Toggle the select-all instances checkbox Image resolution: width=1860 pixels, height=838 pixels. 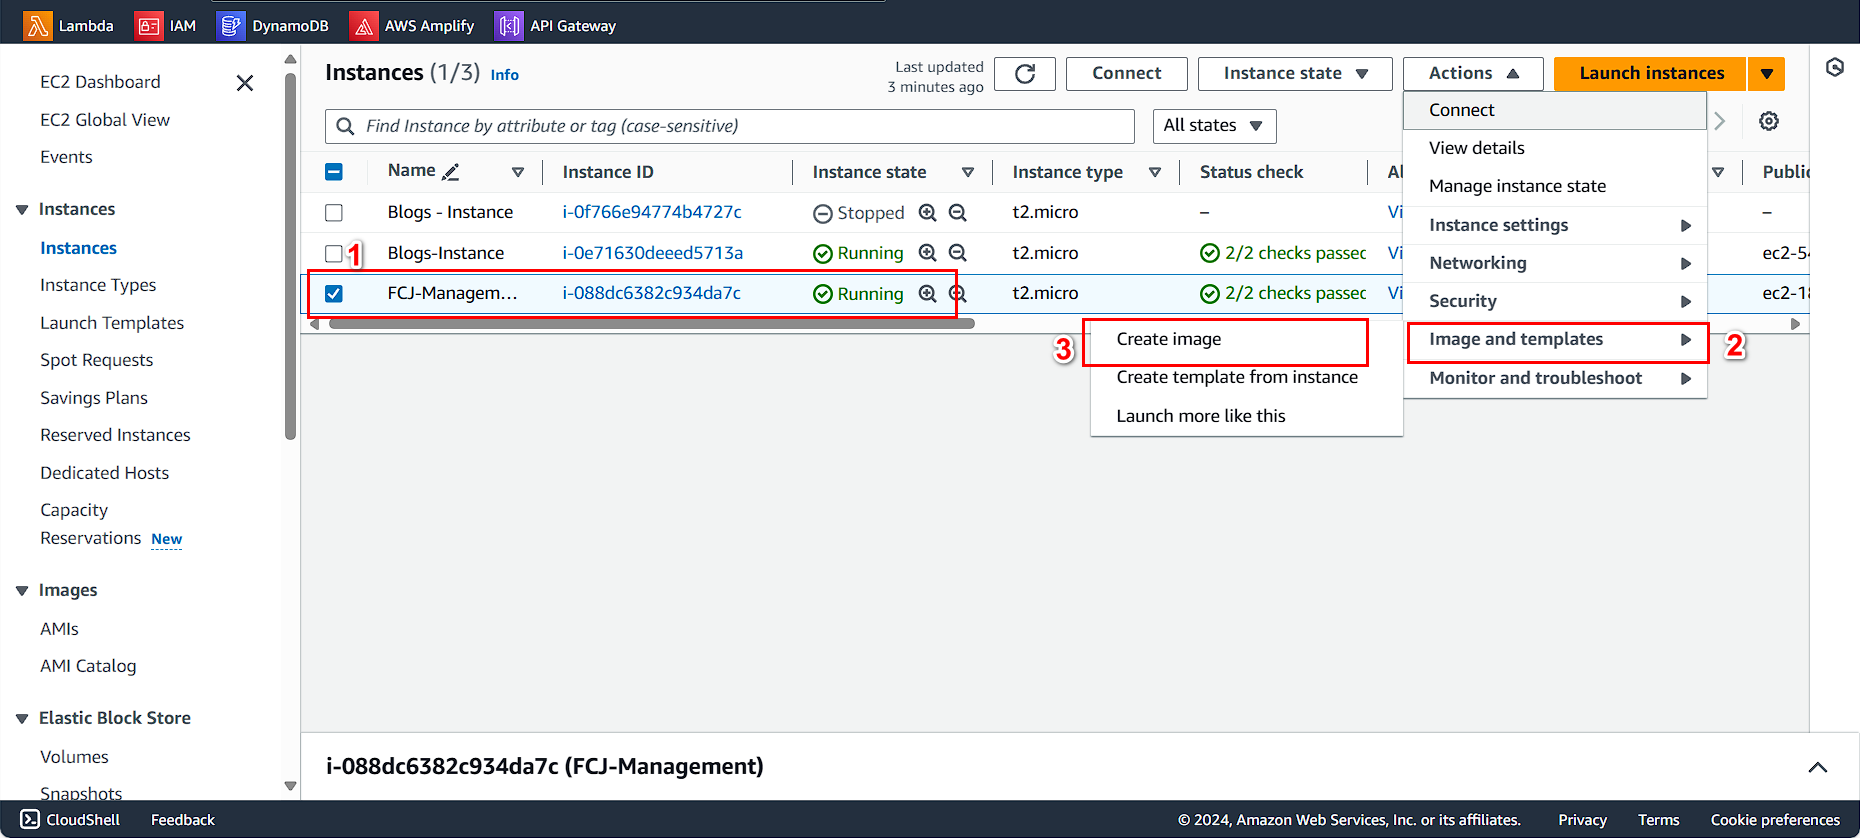click(x=334, y=172)
